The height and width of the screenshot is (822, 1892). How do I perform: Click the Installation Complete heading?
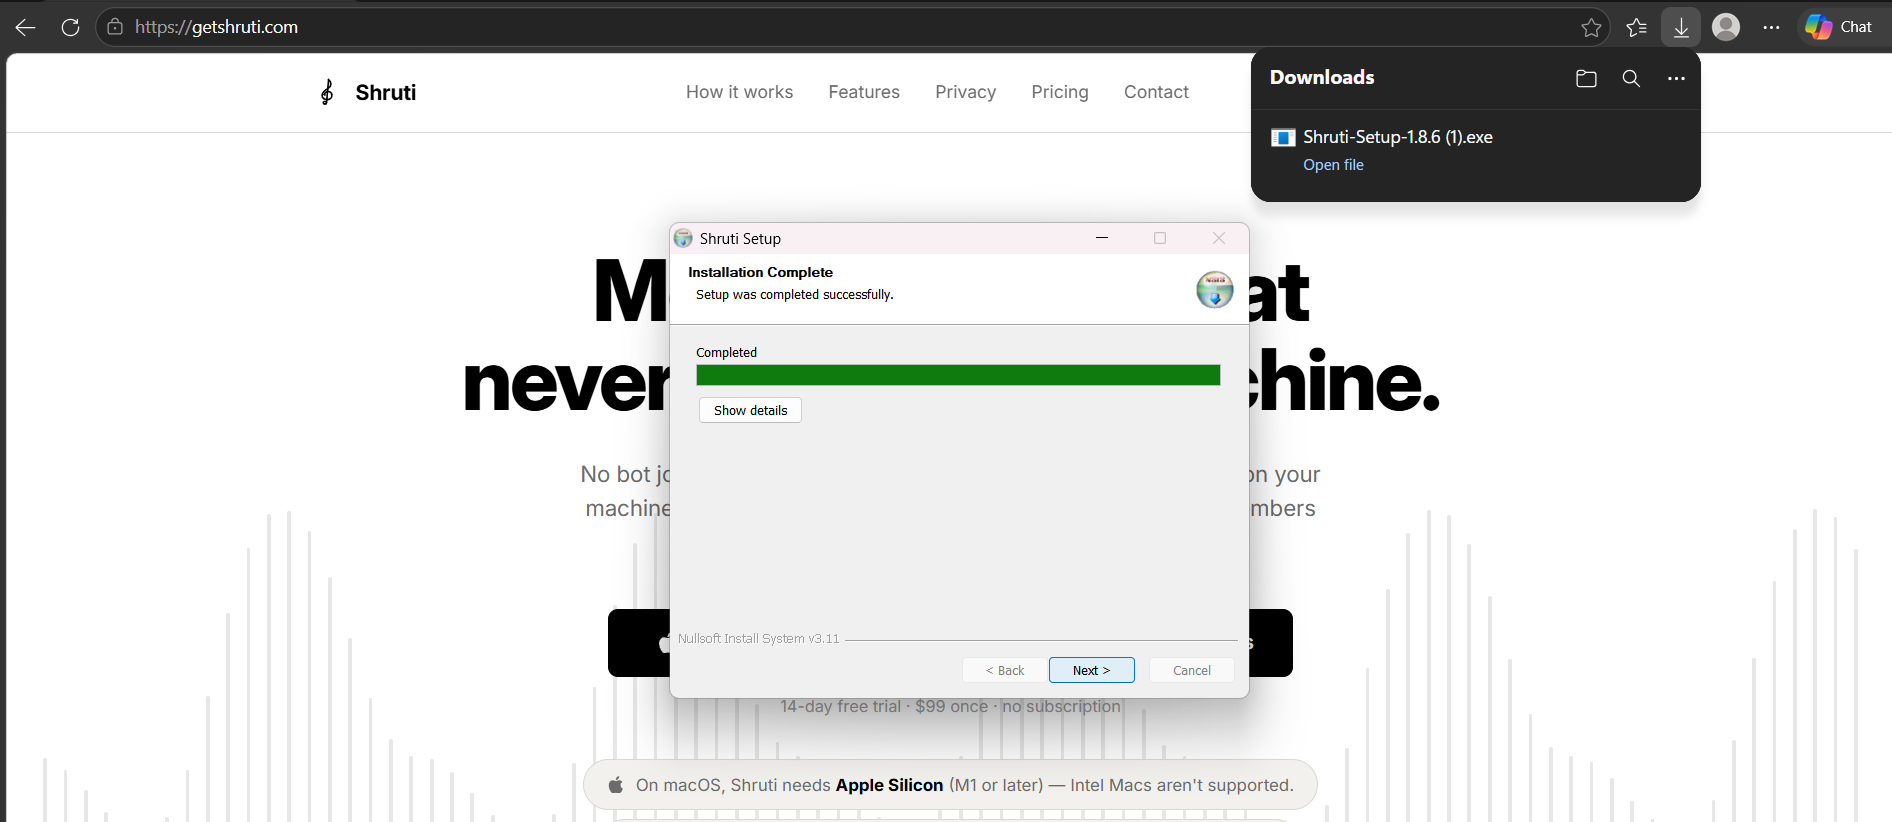tap(760, 272)
